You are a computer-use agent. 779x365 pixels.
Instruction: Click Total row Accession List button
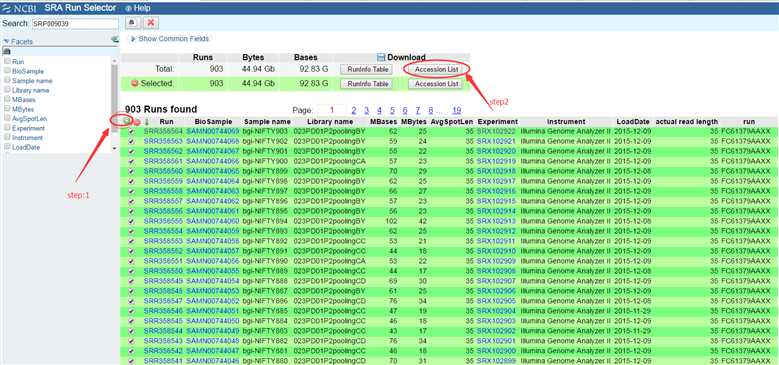[436, 70]
